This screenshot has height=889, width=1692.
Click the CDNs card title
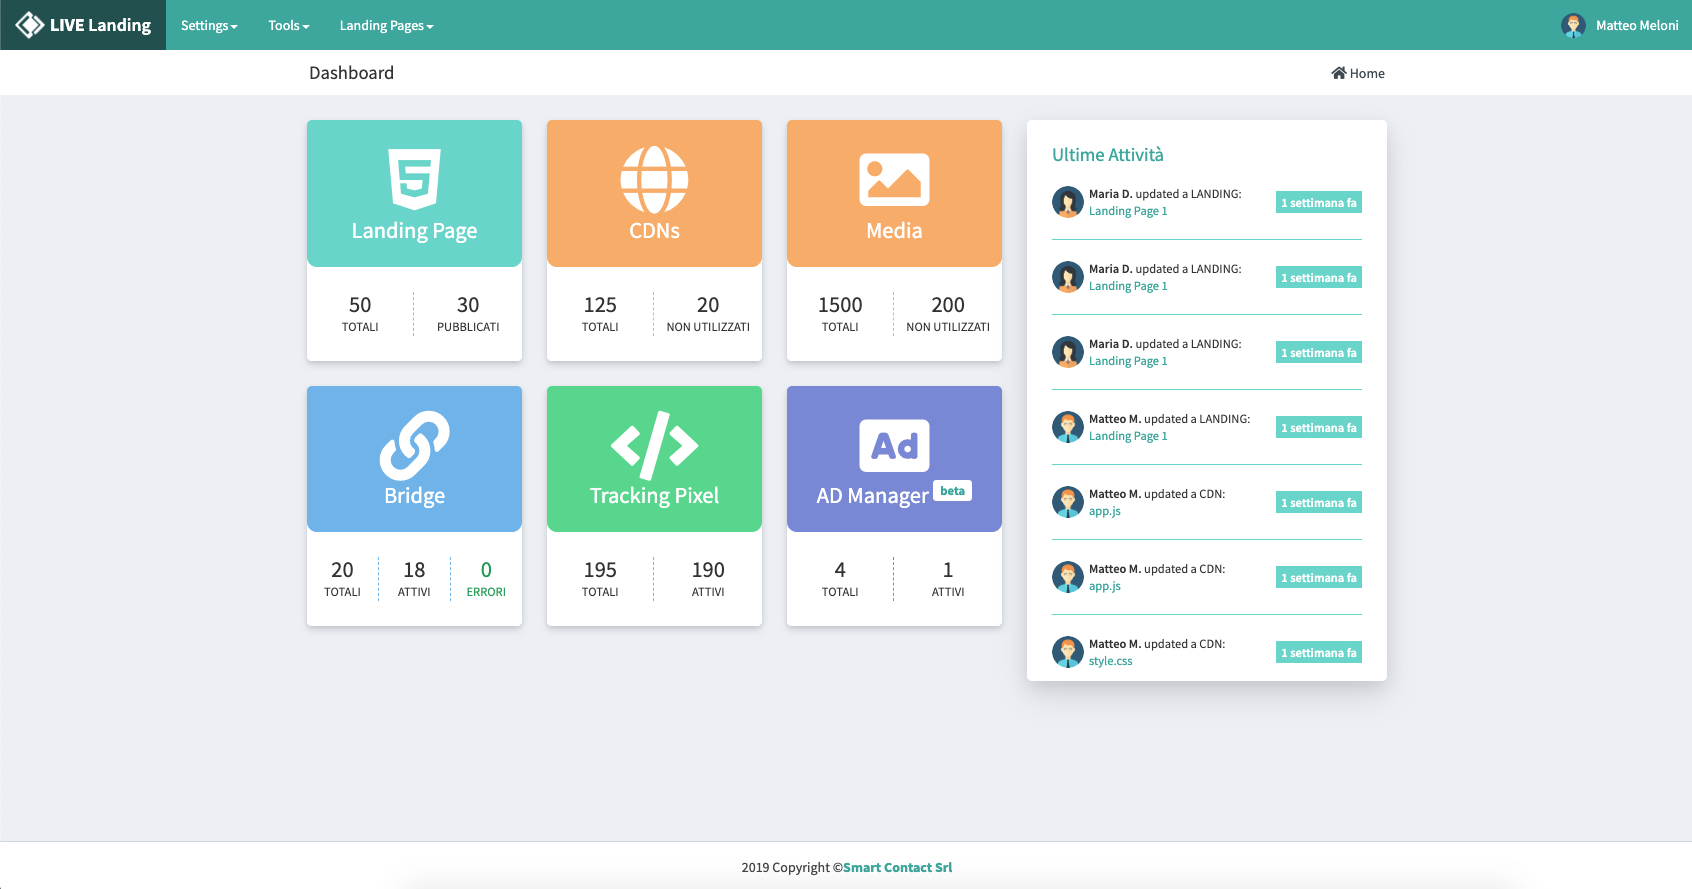pyautogui.click(x=654, y=231)
